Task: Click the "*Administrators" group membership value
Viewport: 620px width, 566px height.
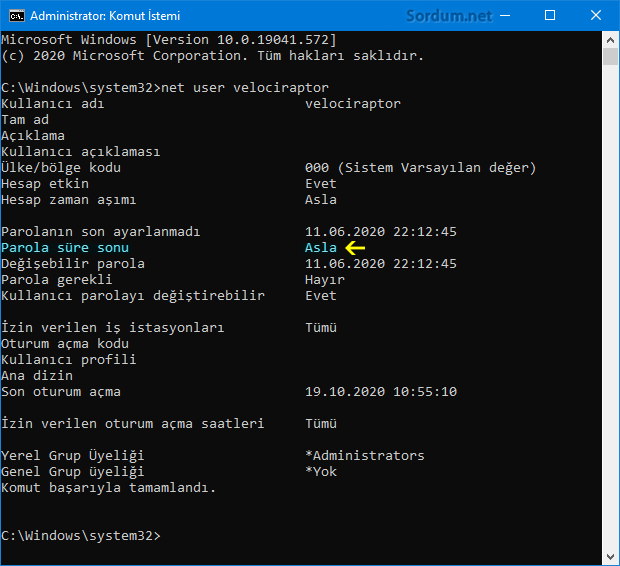Action: (x=365, y=456)
